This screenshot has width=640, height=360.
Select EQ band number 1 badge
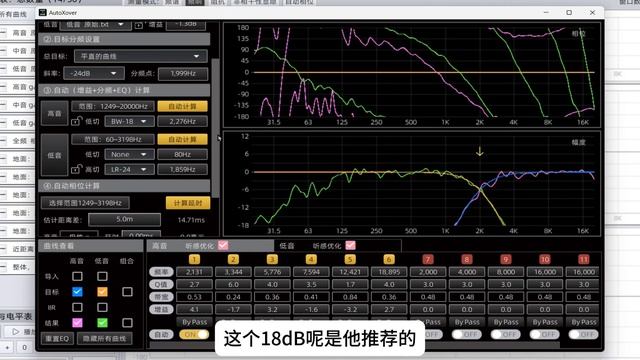[194, 260]
